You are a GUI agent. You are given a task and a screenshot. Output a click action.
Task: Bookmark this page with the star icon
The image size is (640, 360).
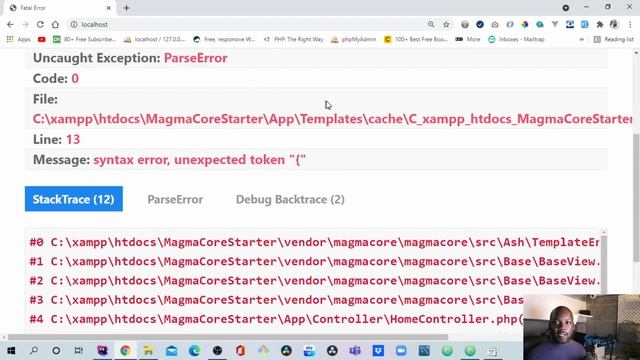click(446, 24)
